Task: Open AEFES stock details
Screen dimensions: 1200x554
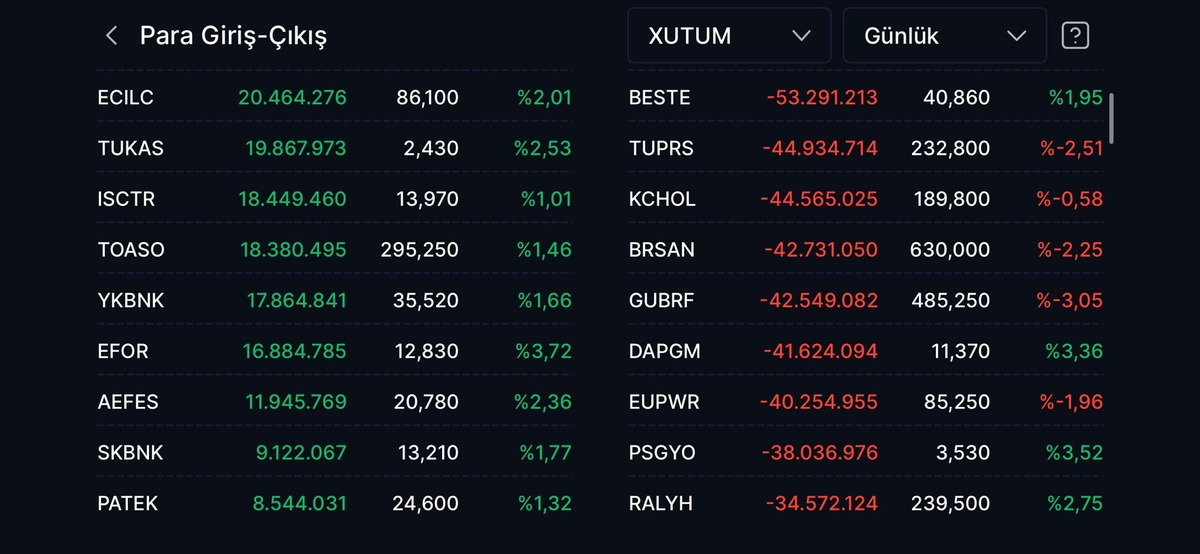Action: pyautogui.click(x=335, y=402)
